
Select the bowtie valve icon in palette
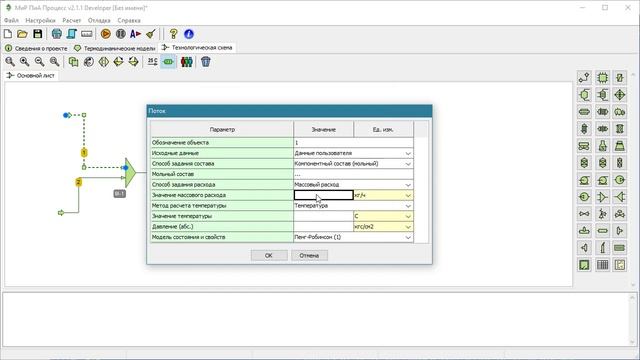coord(584,213)
